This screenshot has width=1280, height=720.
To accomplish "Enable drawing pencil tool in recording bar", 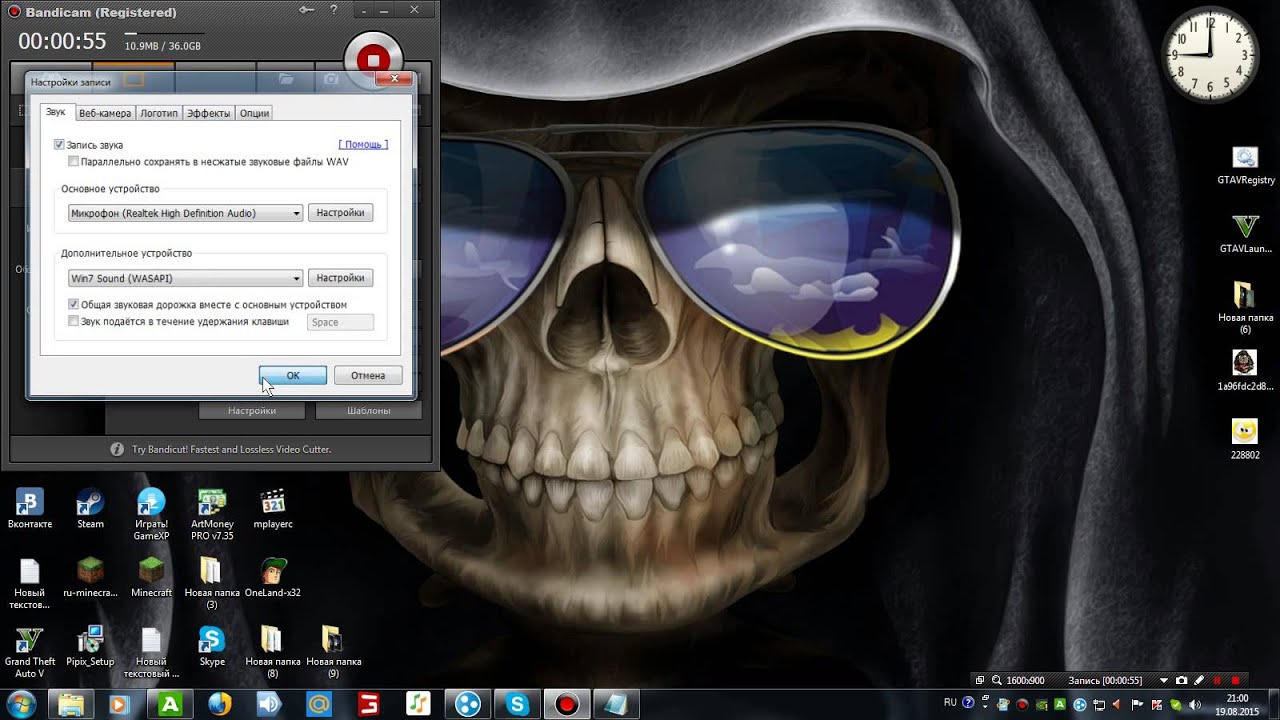I will tap(1199, 680).
